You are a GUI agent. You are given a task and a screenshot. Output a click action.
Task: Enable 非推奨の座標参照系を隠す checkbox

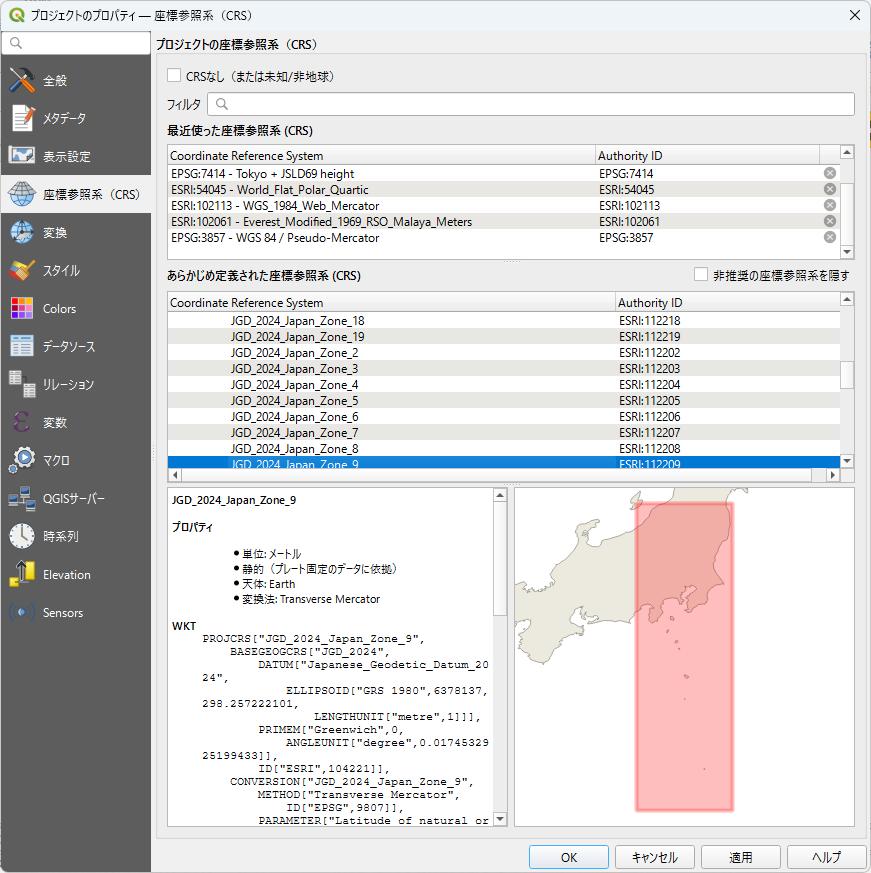pyautogui.click(x=701, y=274)
